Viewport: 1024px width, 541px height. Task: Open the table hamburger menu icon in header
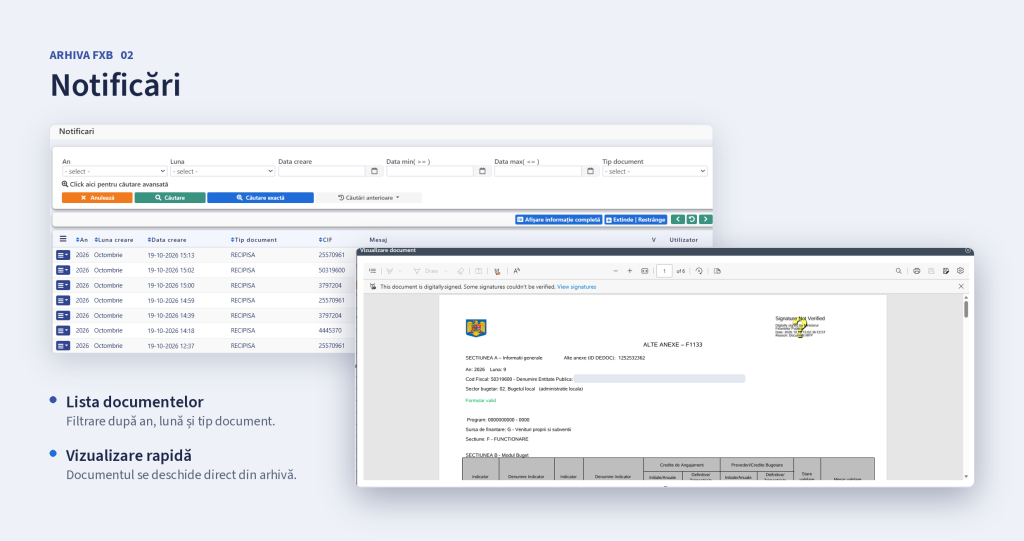coord(63,239)
